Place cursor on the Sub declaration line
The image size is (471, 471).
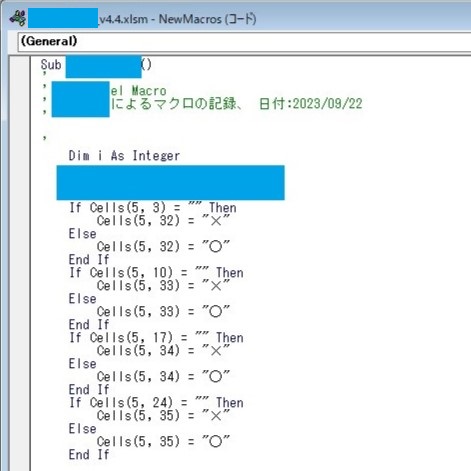pyautogui.click(x=96, y=65)
